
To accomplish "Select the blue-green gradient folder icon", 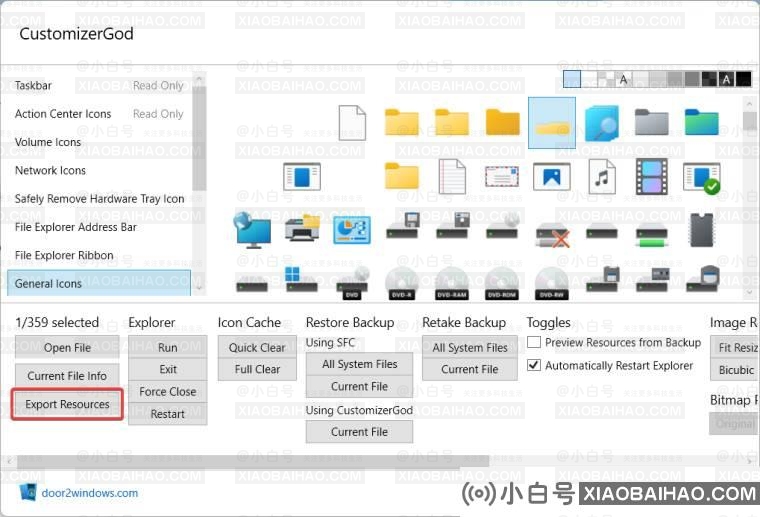I will 701,123.
